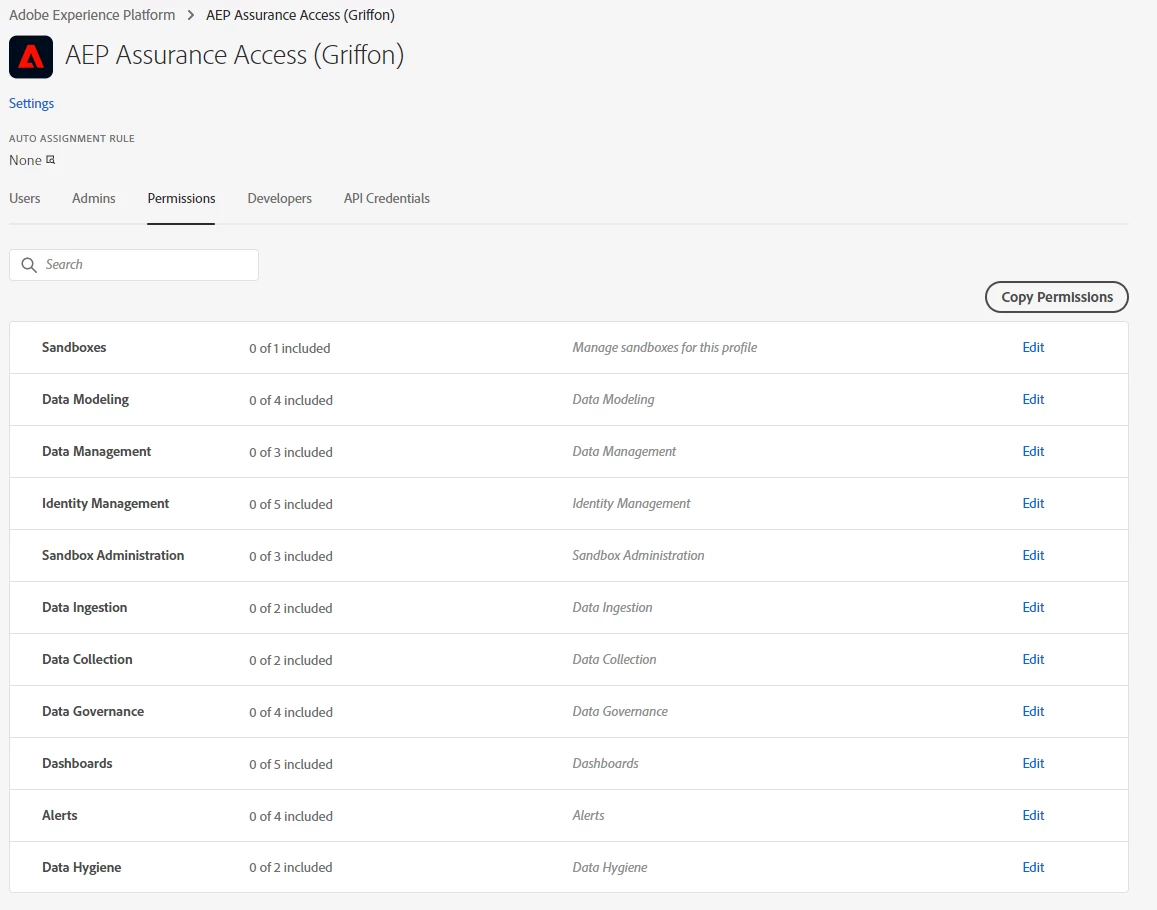Click "Manage sandboxes for this profile" description
Screen dimensions: 1157x910
[665, 348]
